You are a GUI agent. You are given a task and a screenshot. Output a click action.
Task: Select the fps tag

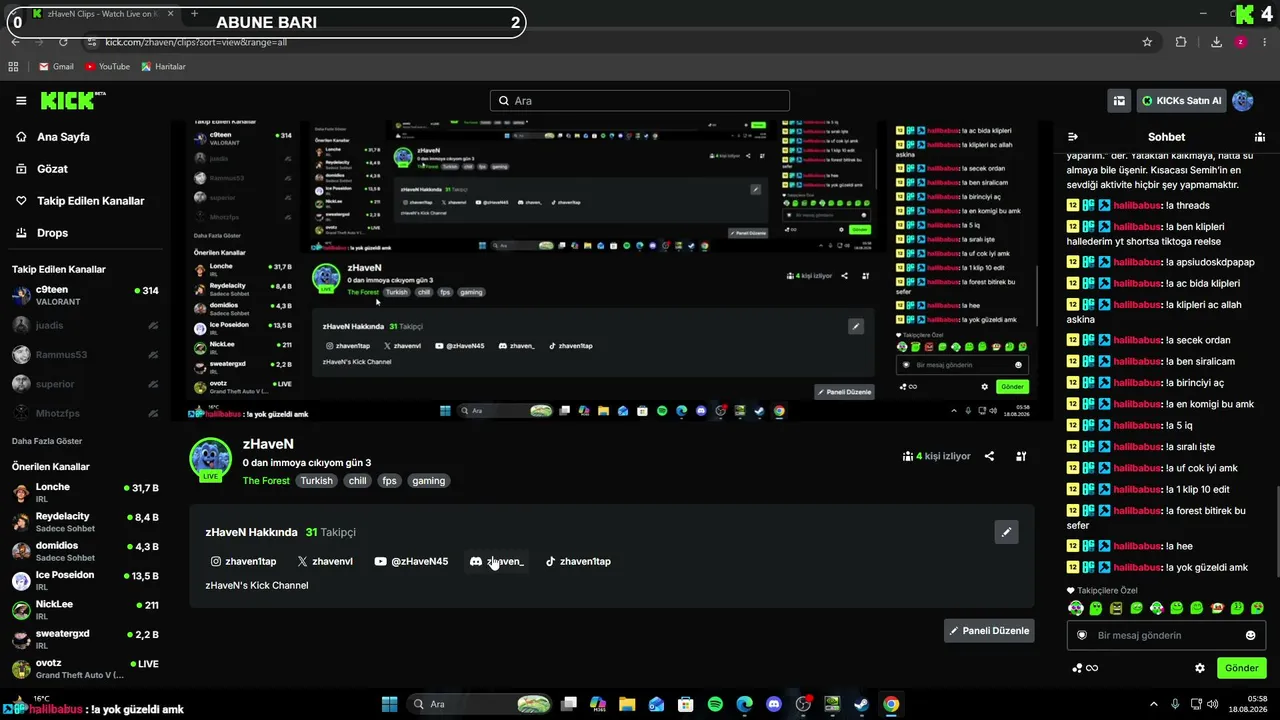click(389, 481)
